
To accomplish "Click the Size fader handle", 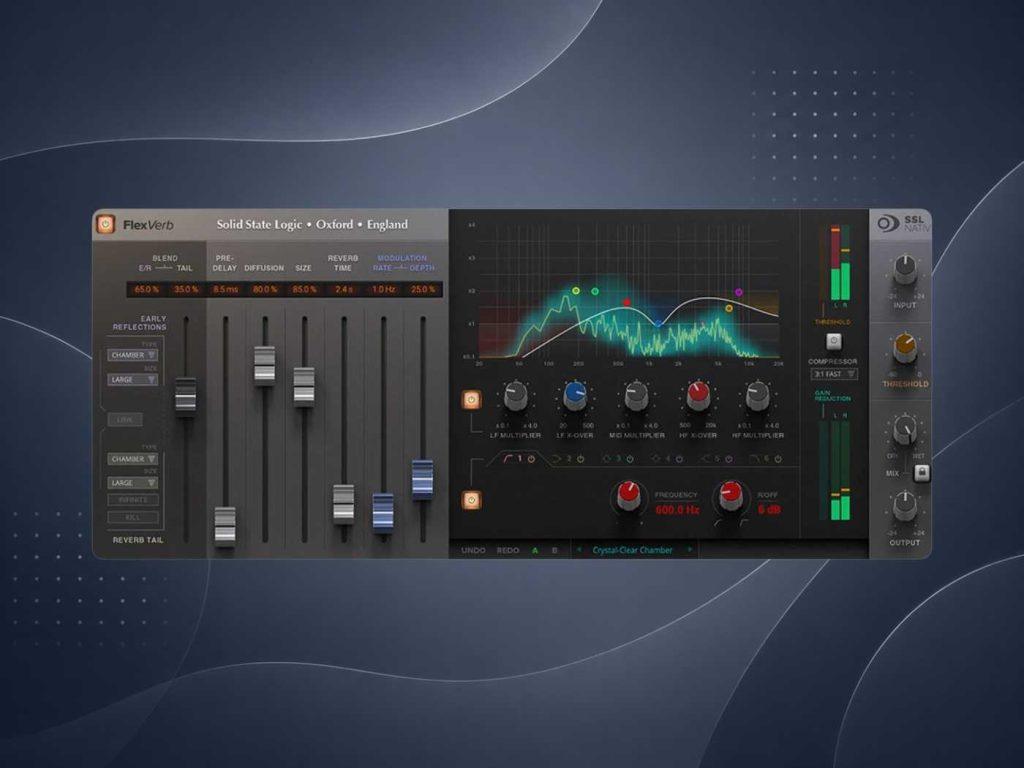I will [x=304, y=385].
